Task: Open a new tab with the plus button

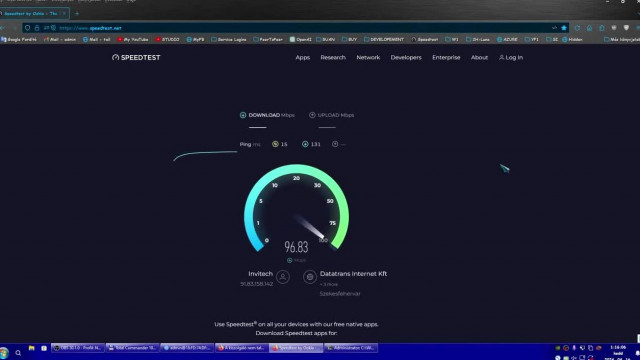Action: (x=77, y=13)
